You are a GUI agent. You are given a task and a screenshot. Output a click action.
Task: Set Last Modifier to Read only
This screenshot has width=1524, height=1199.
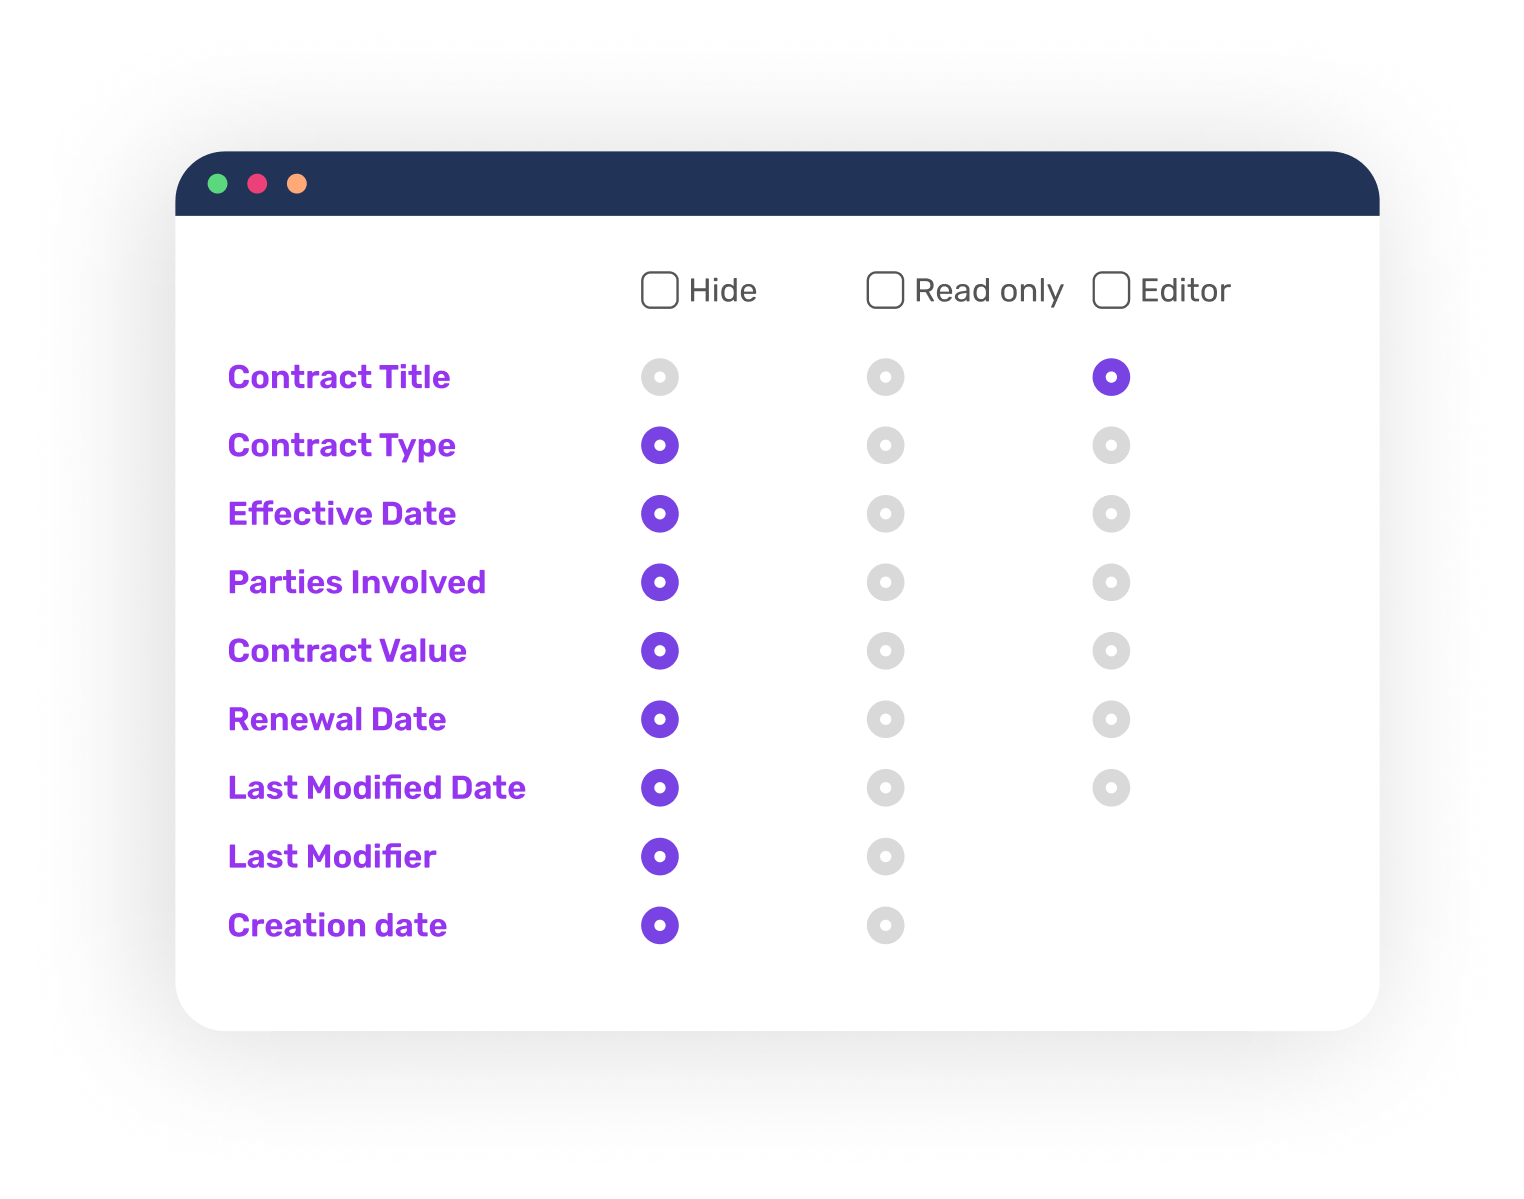pos(884,856)
